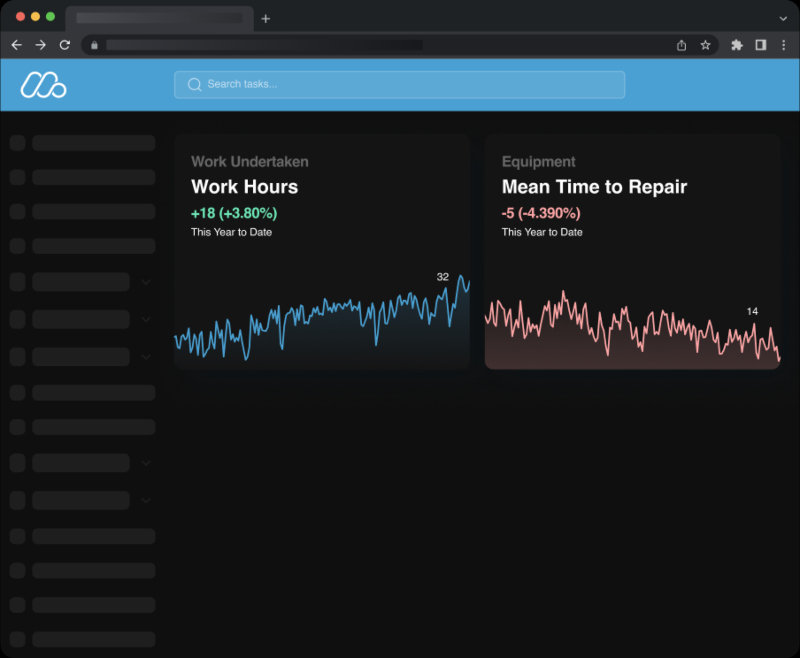This screenshot has width=800, height=658.
Task: Click the Search tasks input field
Action: tap(399, 85)
